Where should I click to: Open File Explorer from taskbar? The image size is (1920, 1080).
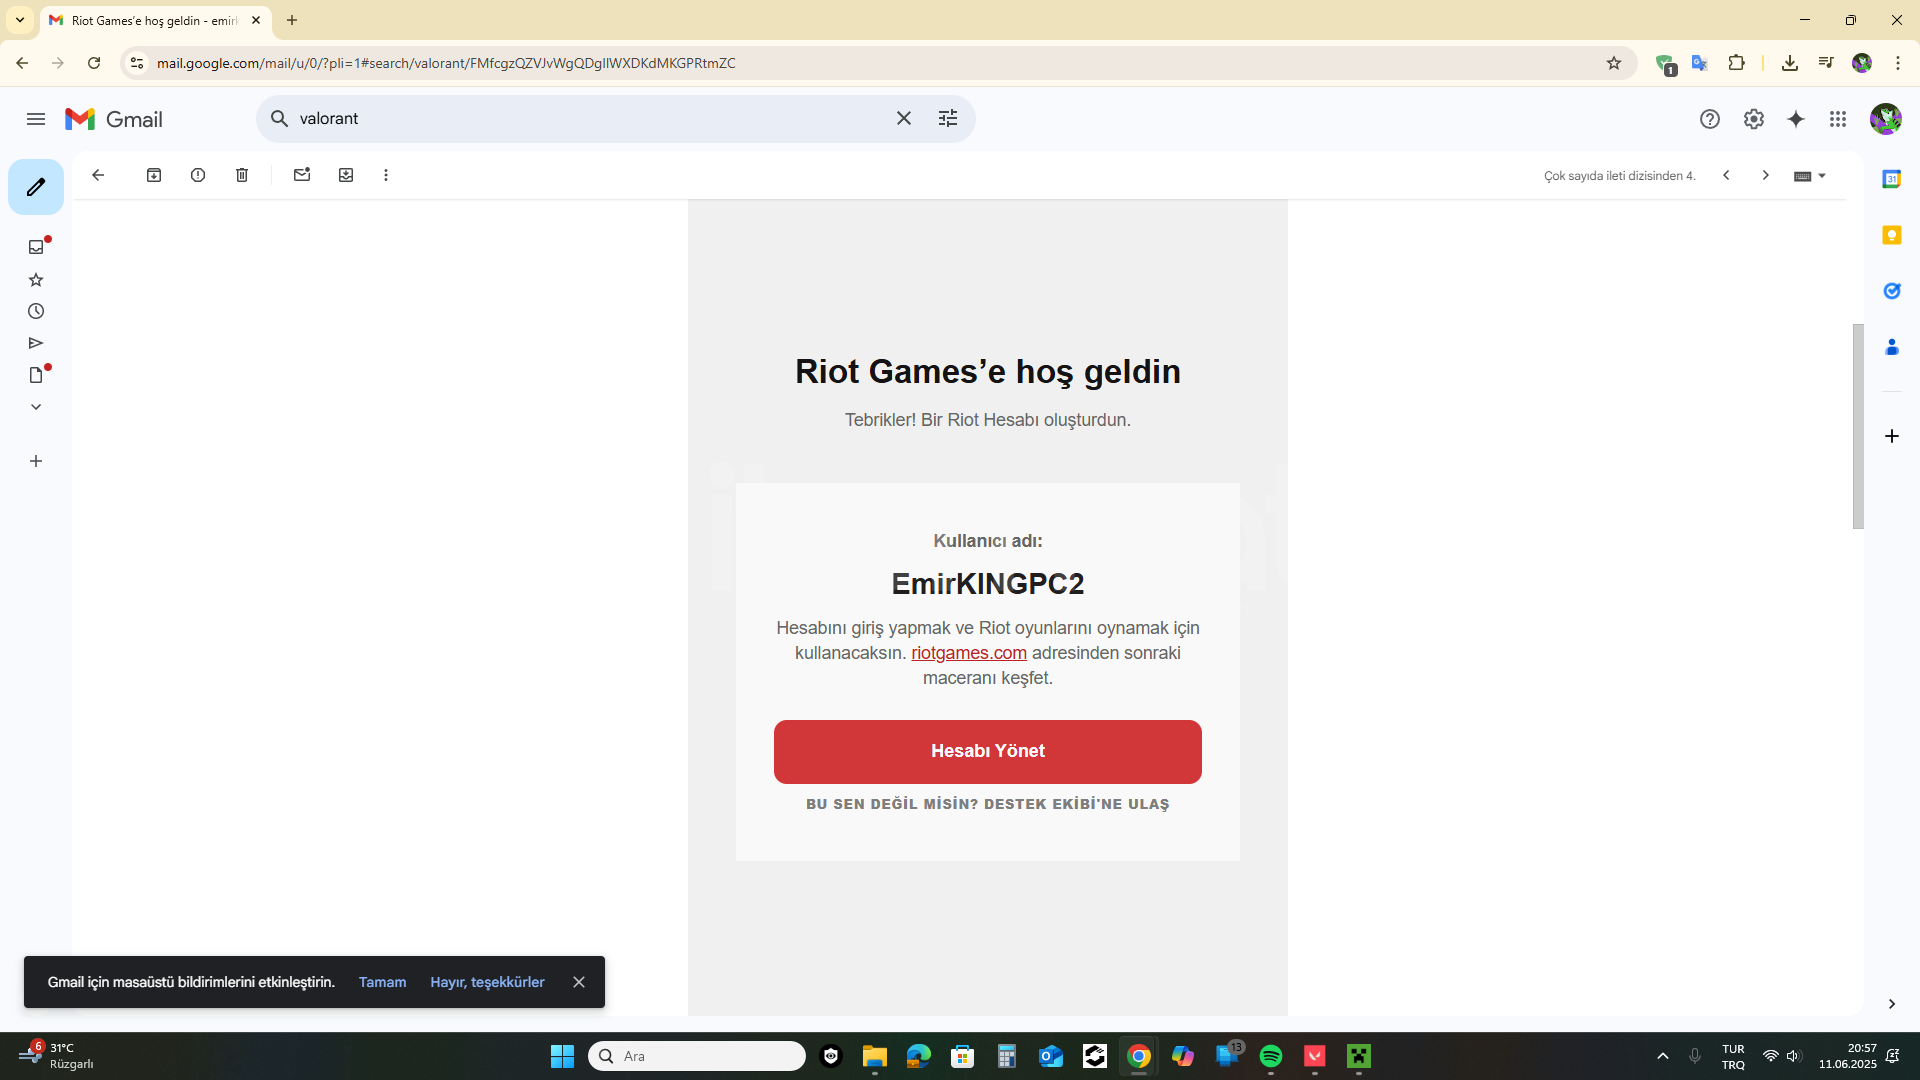875,1056
